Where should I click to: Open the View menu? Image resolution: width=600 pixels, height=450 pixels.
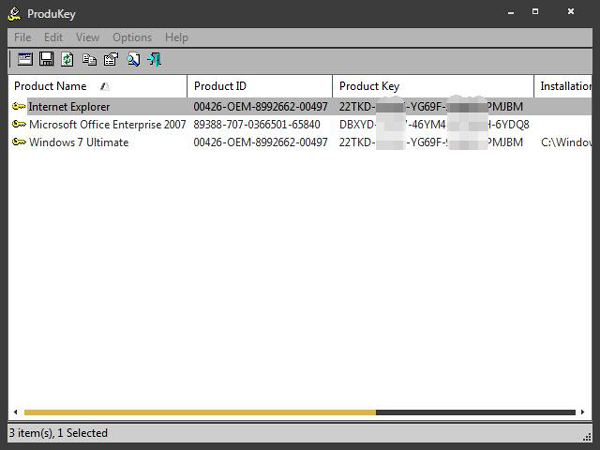tap(88, 38)
